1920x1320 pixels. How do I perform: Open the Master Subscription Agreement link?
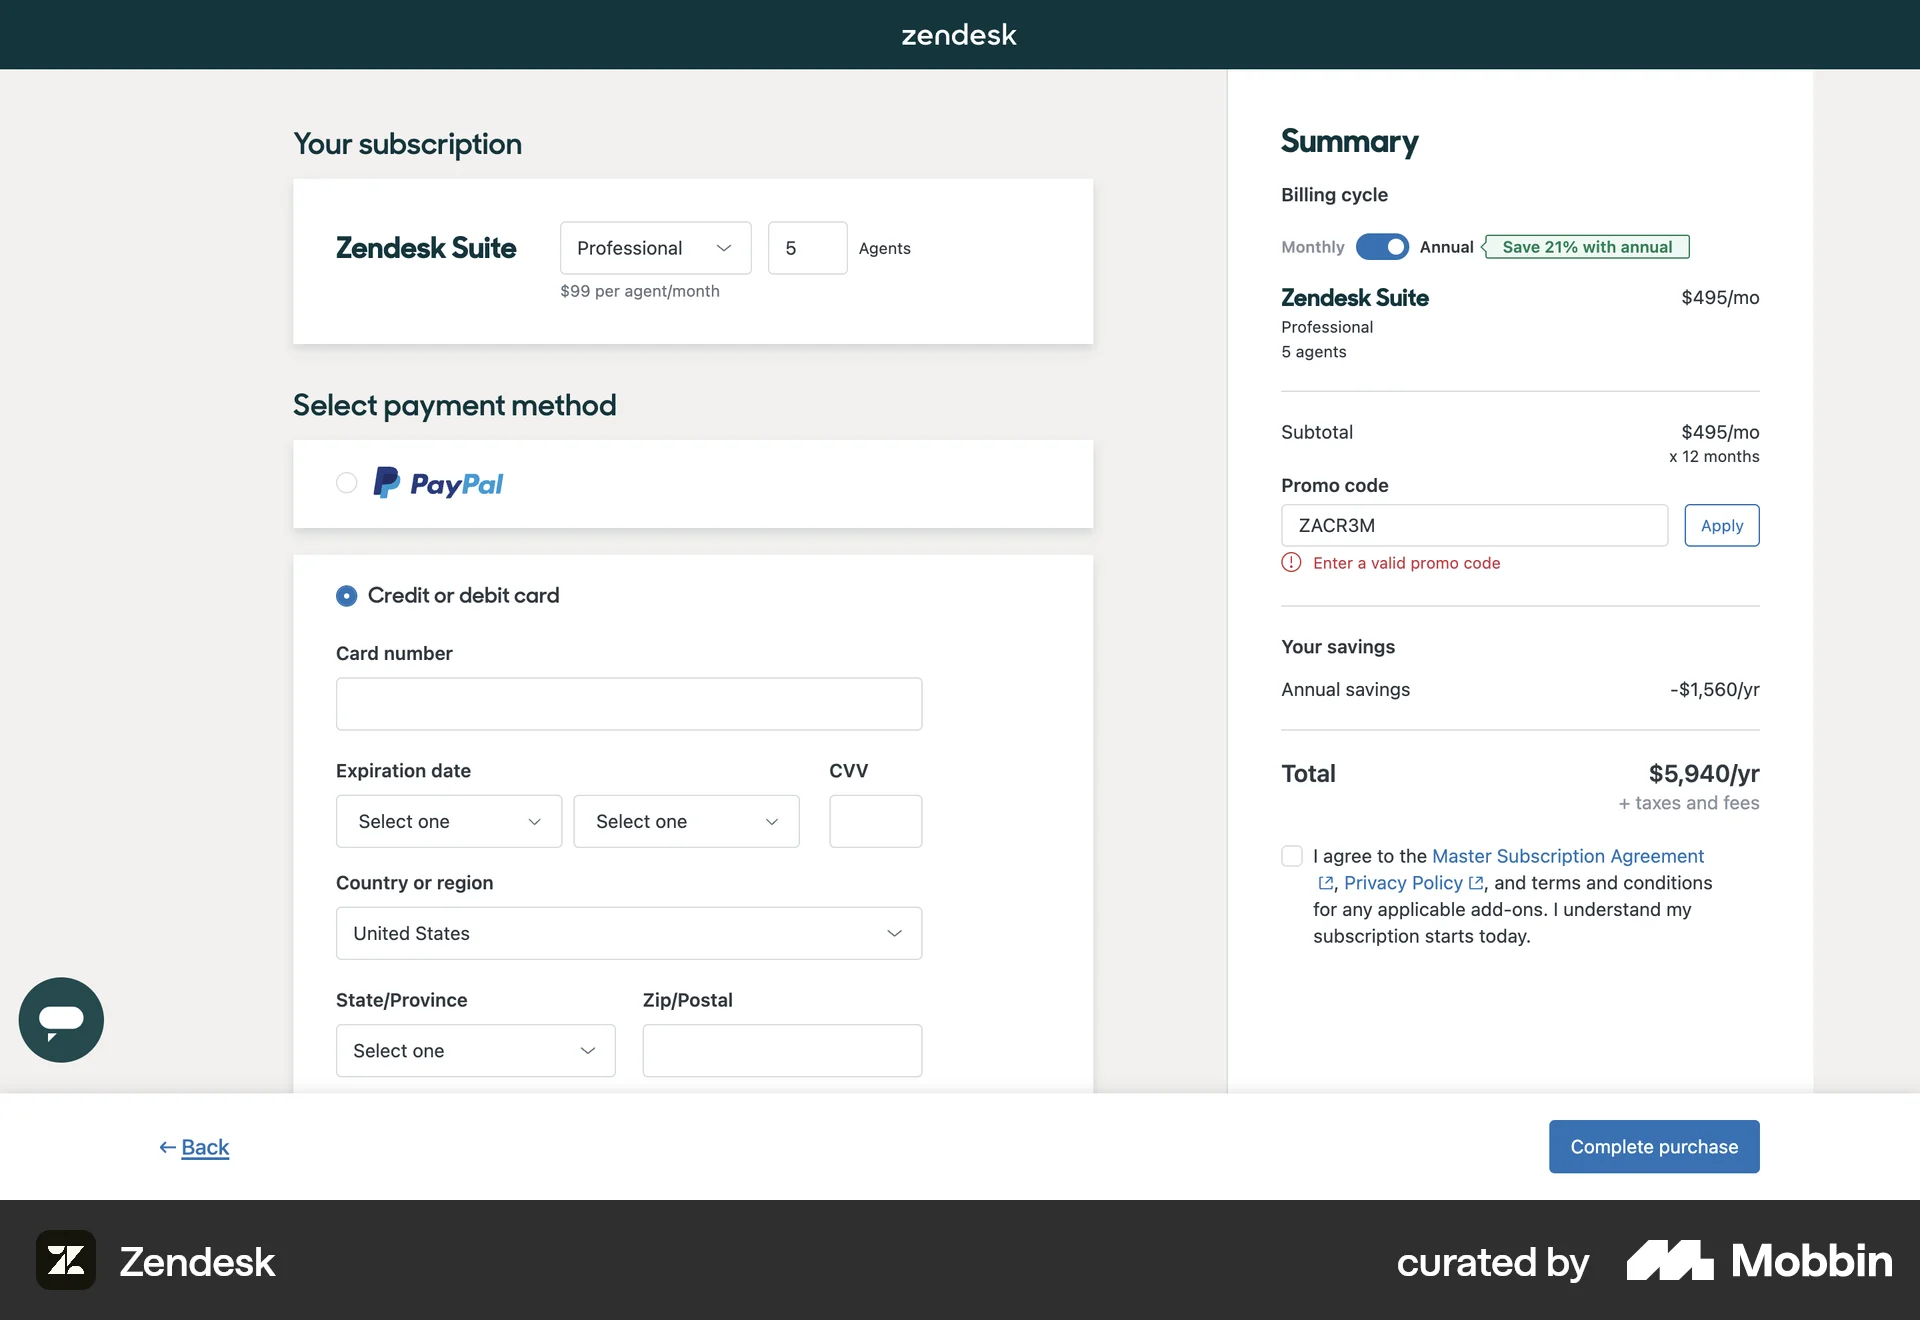click(x=1567, y=856)
